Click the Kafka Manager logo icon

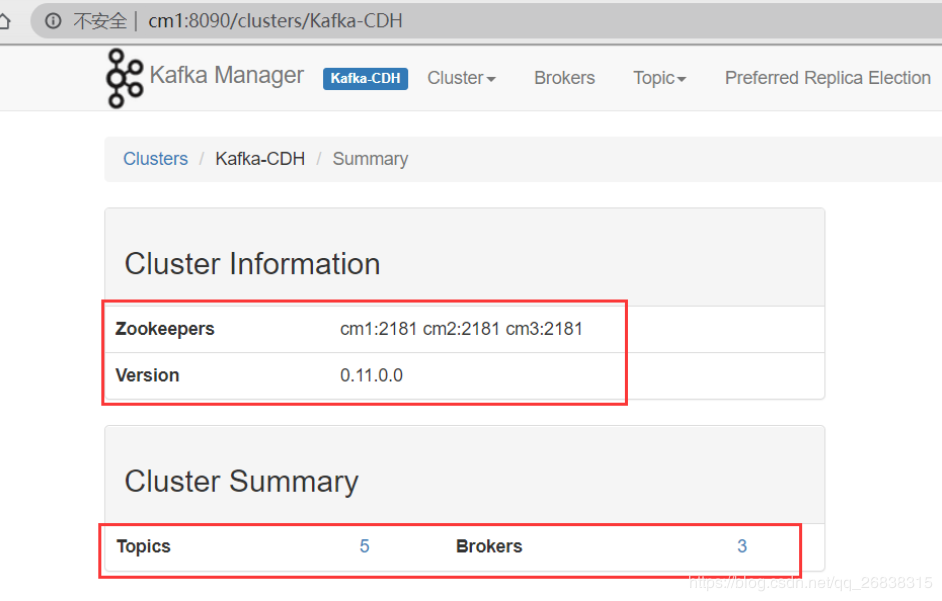(x=124, y=78)
